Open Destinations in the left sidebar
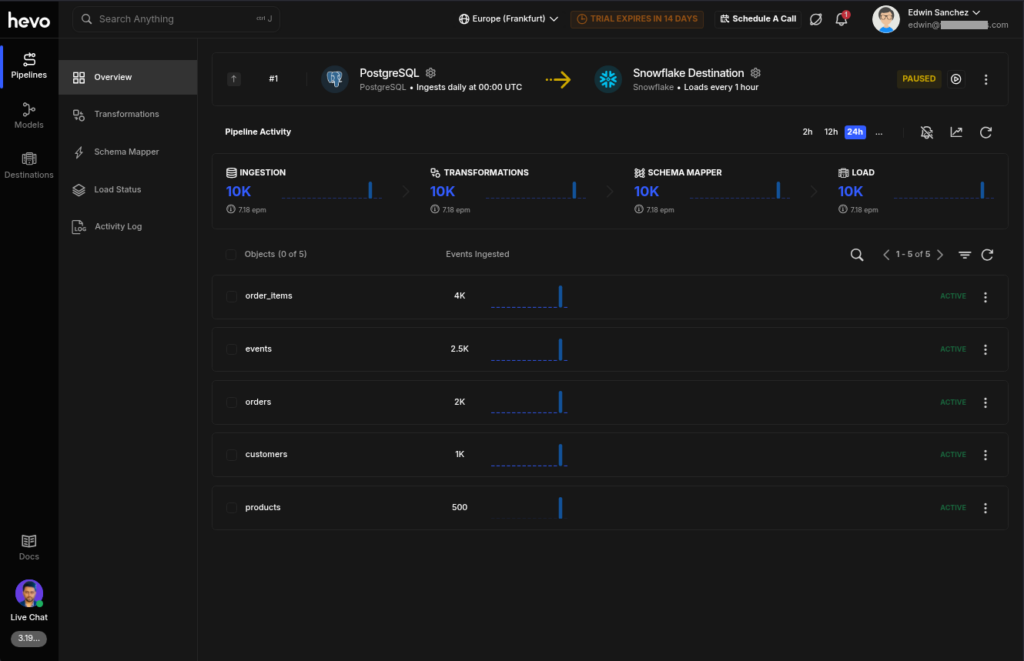Viewport: 1024px width, 661px height. 29,166
